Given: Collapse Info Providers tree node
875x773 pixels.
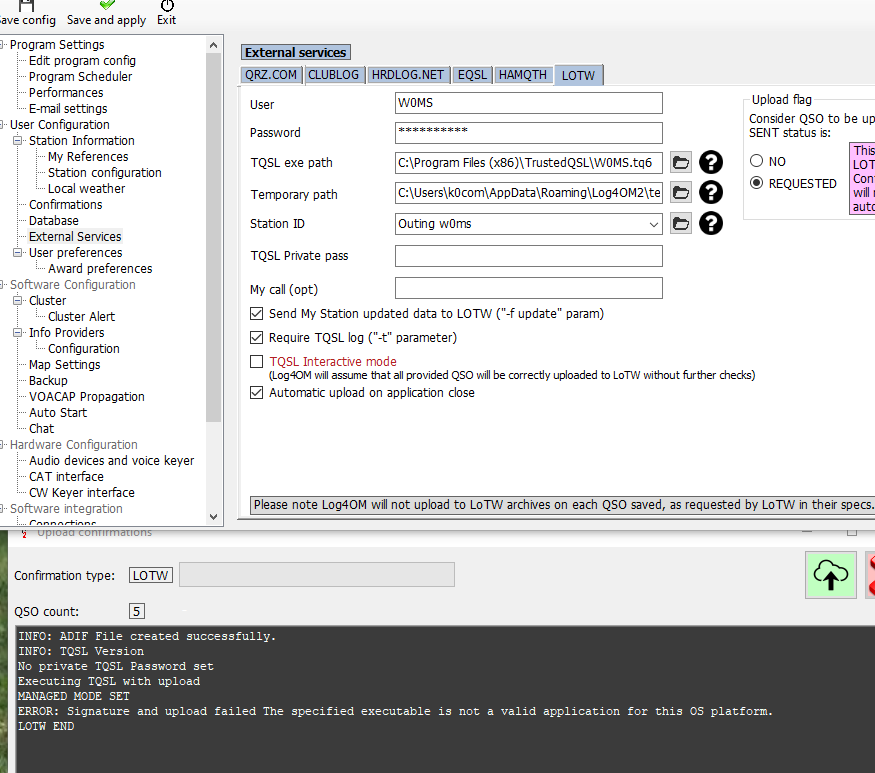Looking at the screenshot, I should coord(18,333).
